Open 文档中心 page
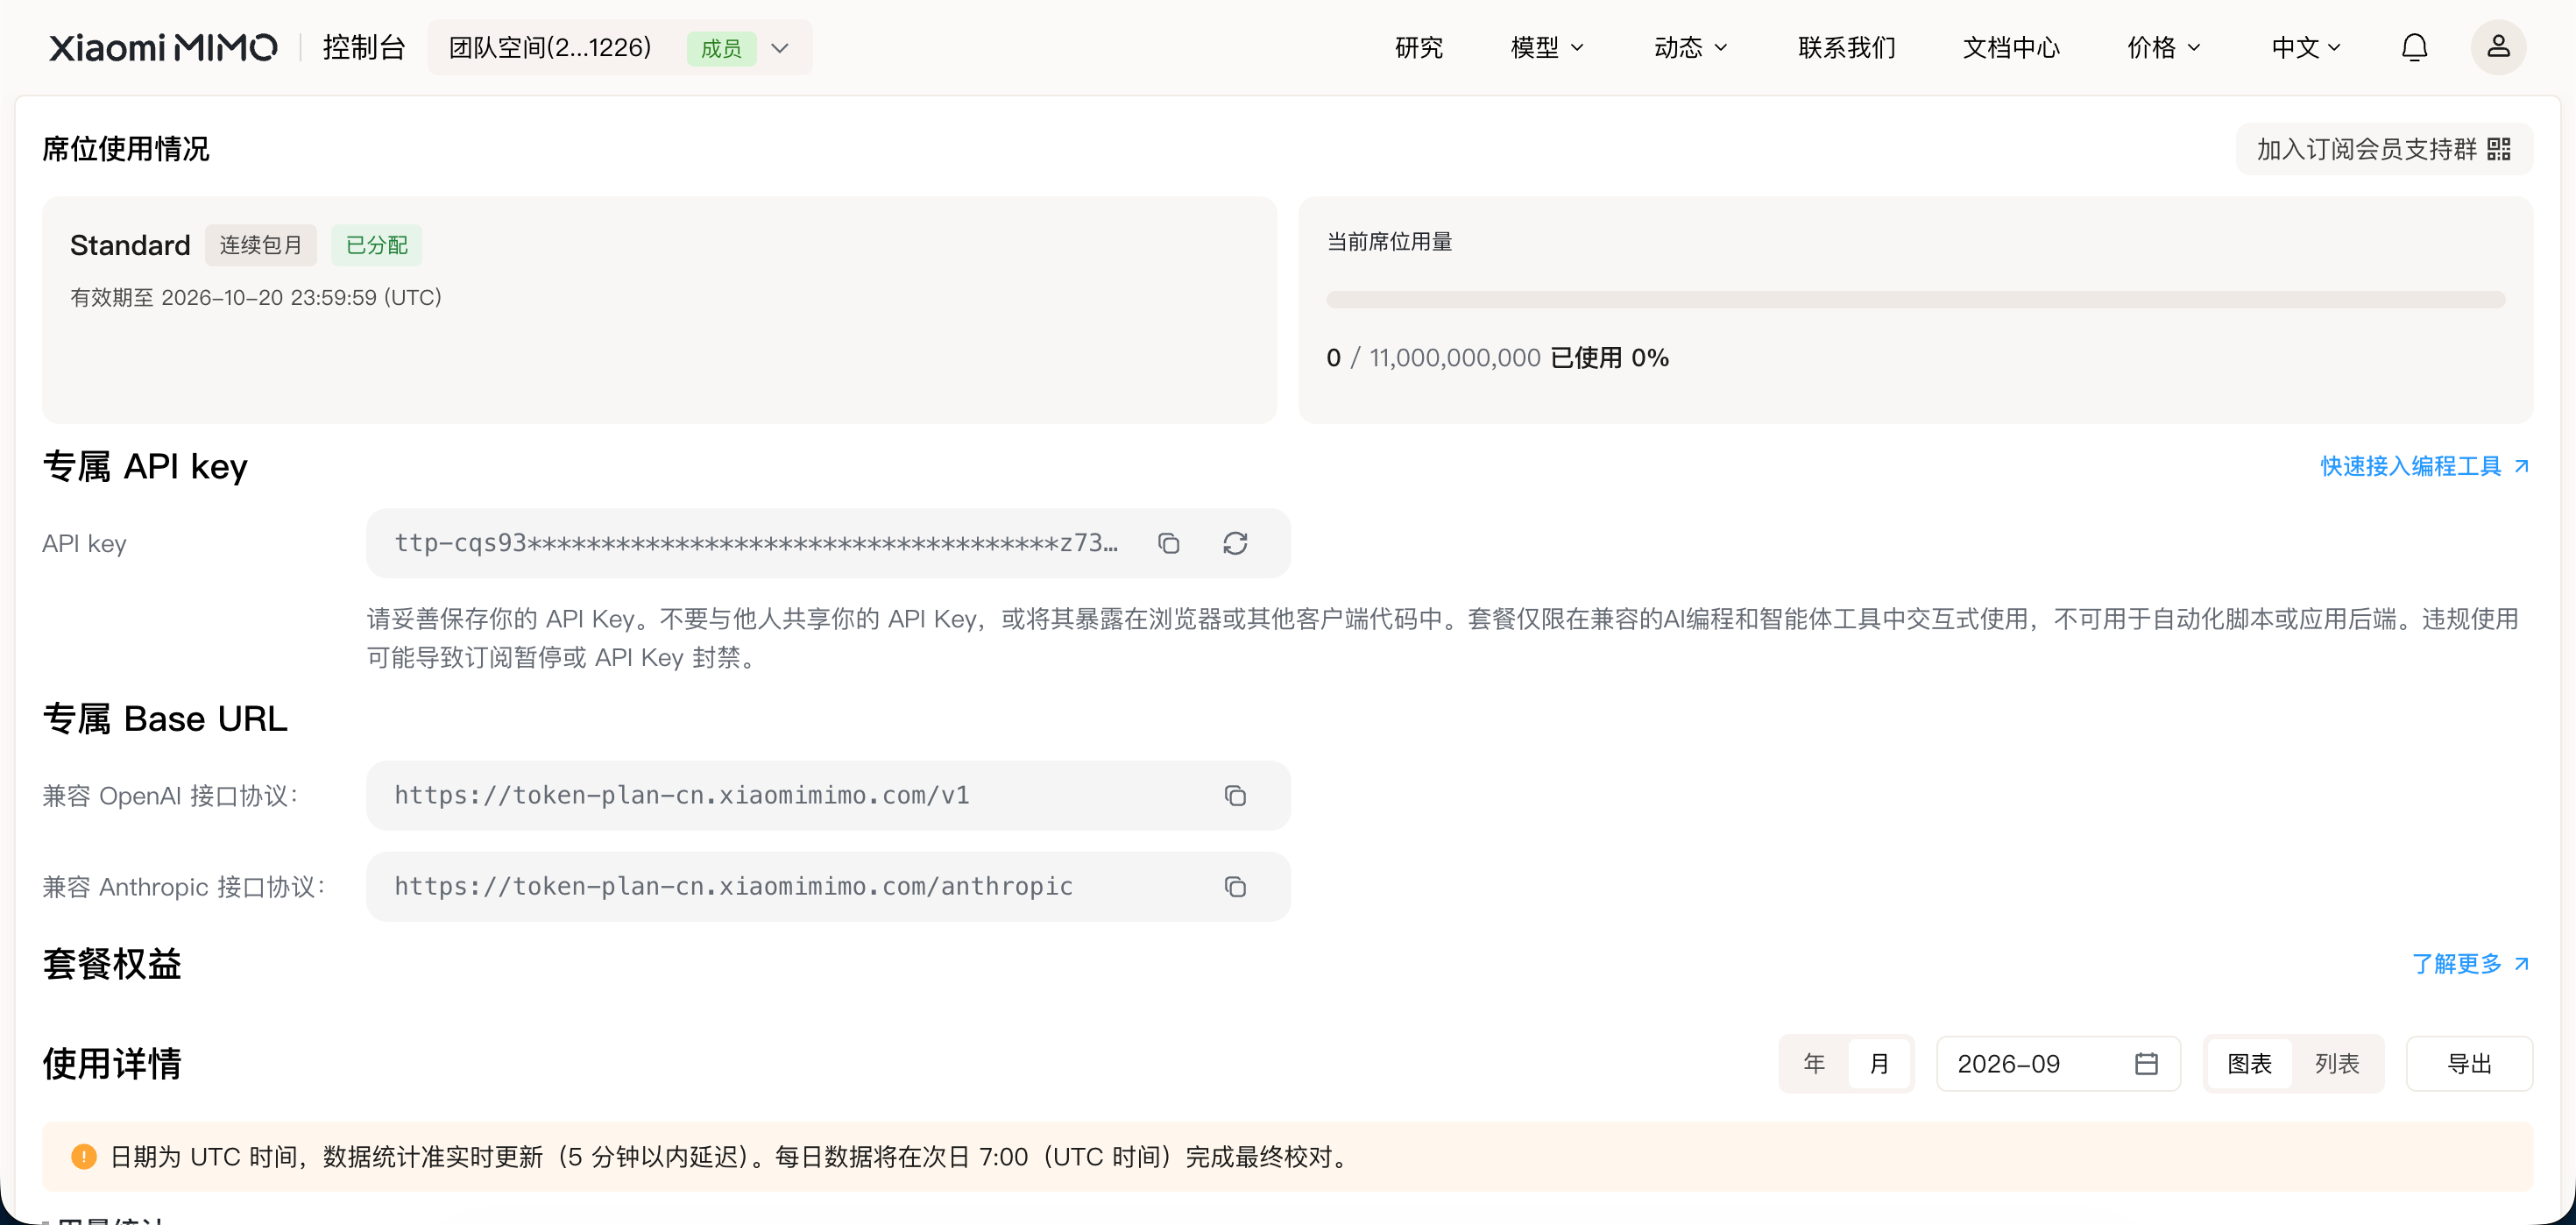 pos(2011,47)
